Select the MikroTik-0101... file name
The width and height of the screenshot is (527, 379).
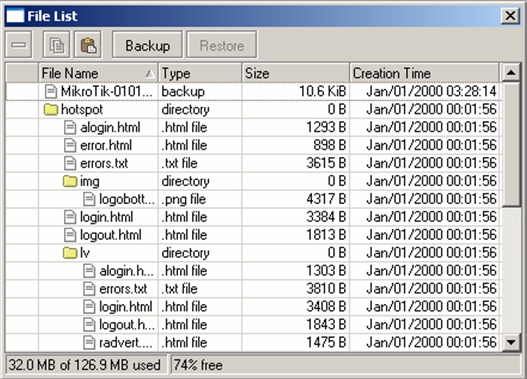[107, 91]
